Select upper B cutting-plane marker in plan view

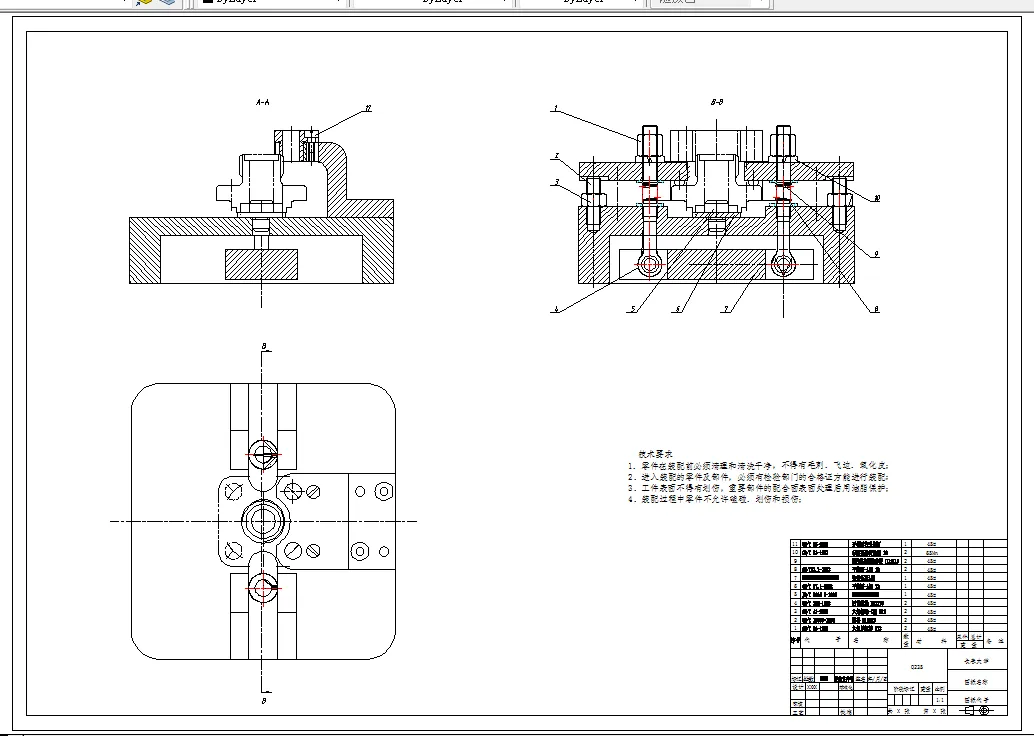[264, 346]
